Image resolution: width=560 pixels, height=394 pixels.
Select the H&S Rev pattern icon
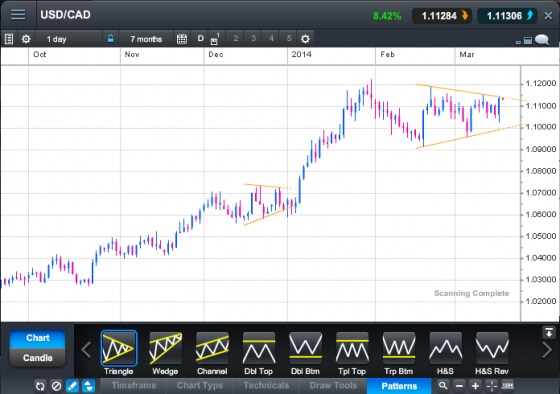click(492, 348)
